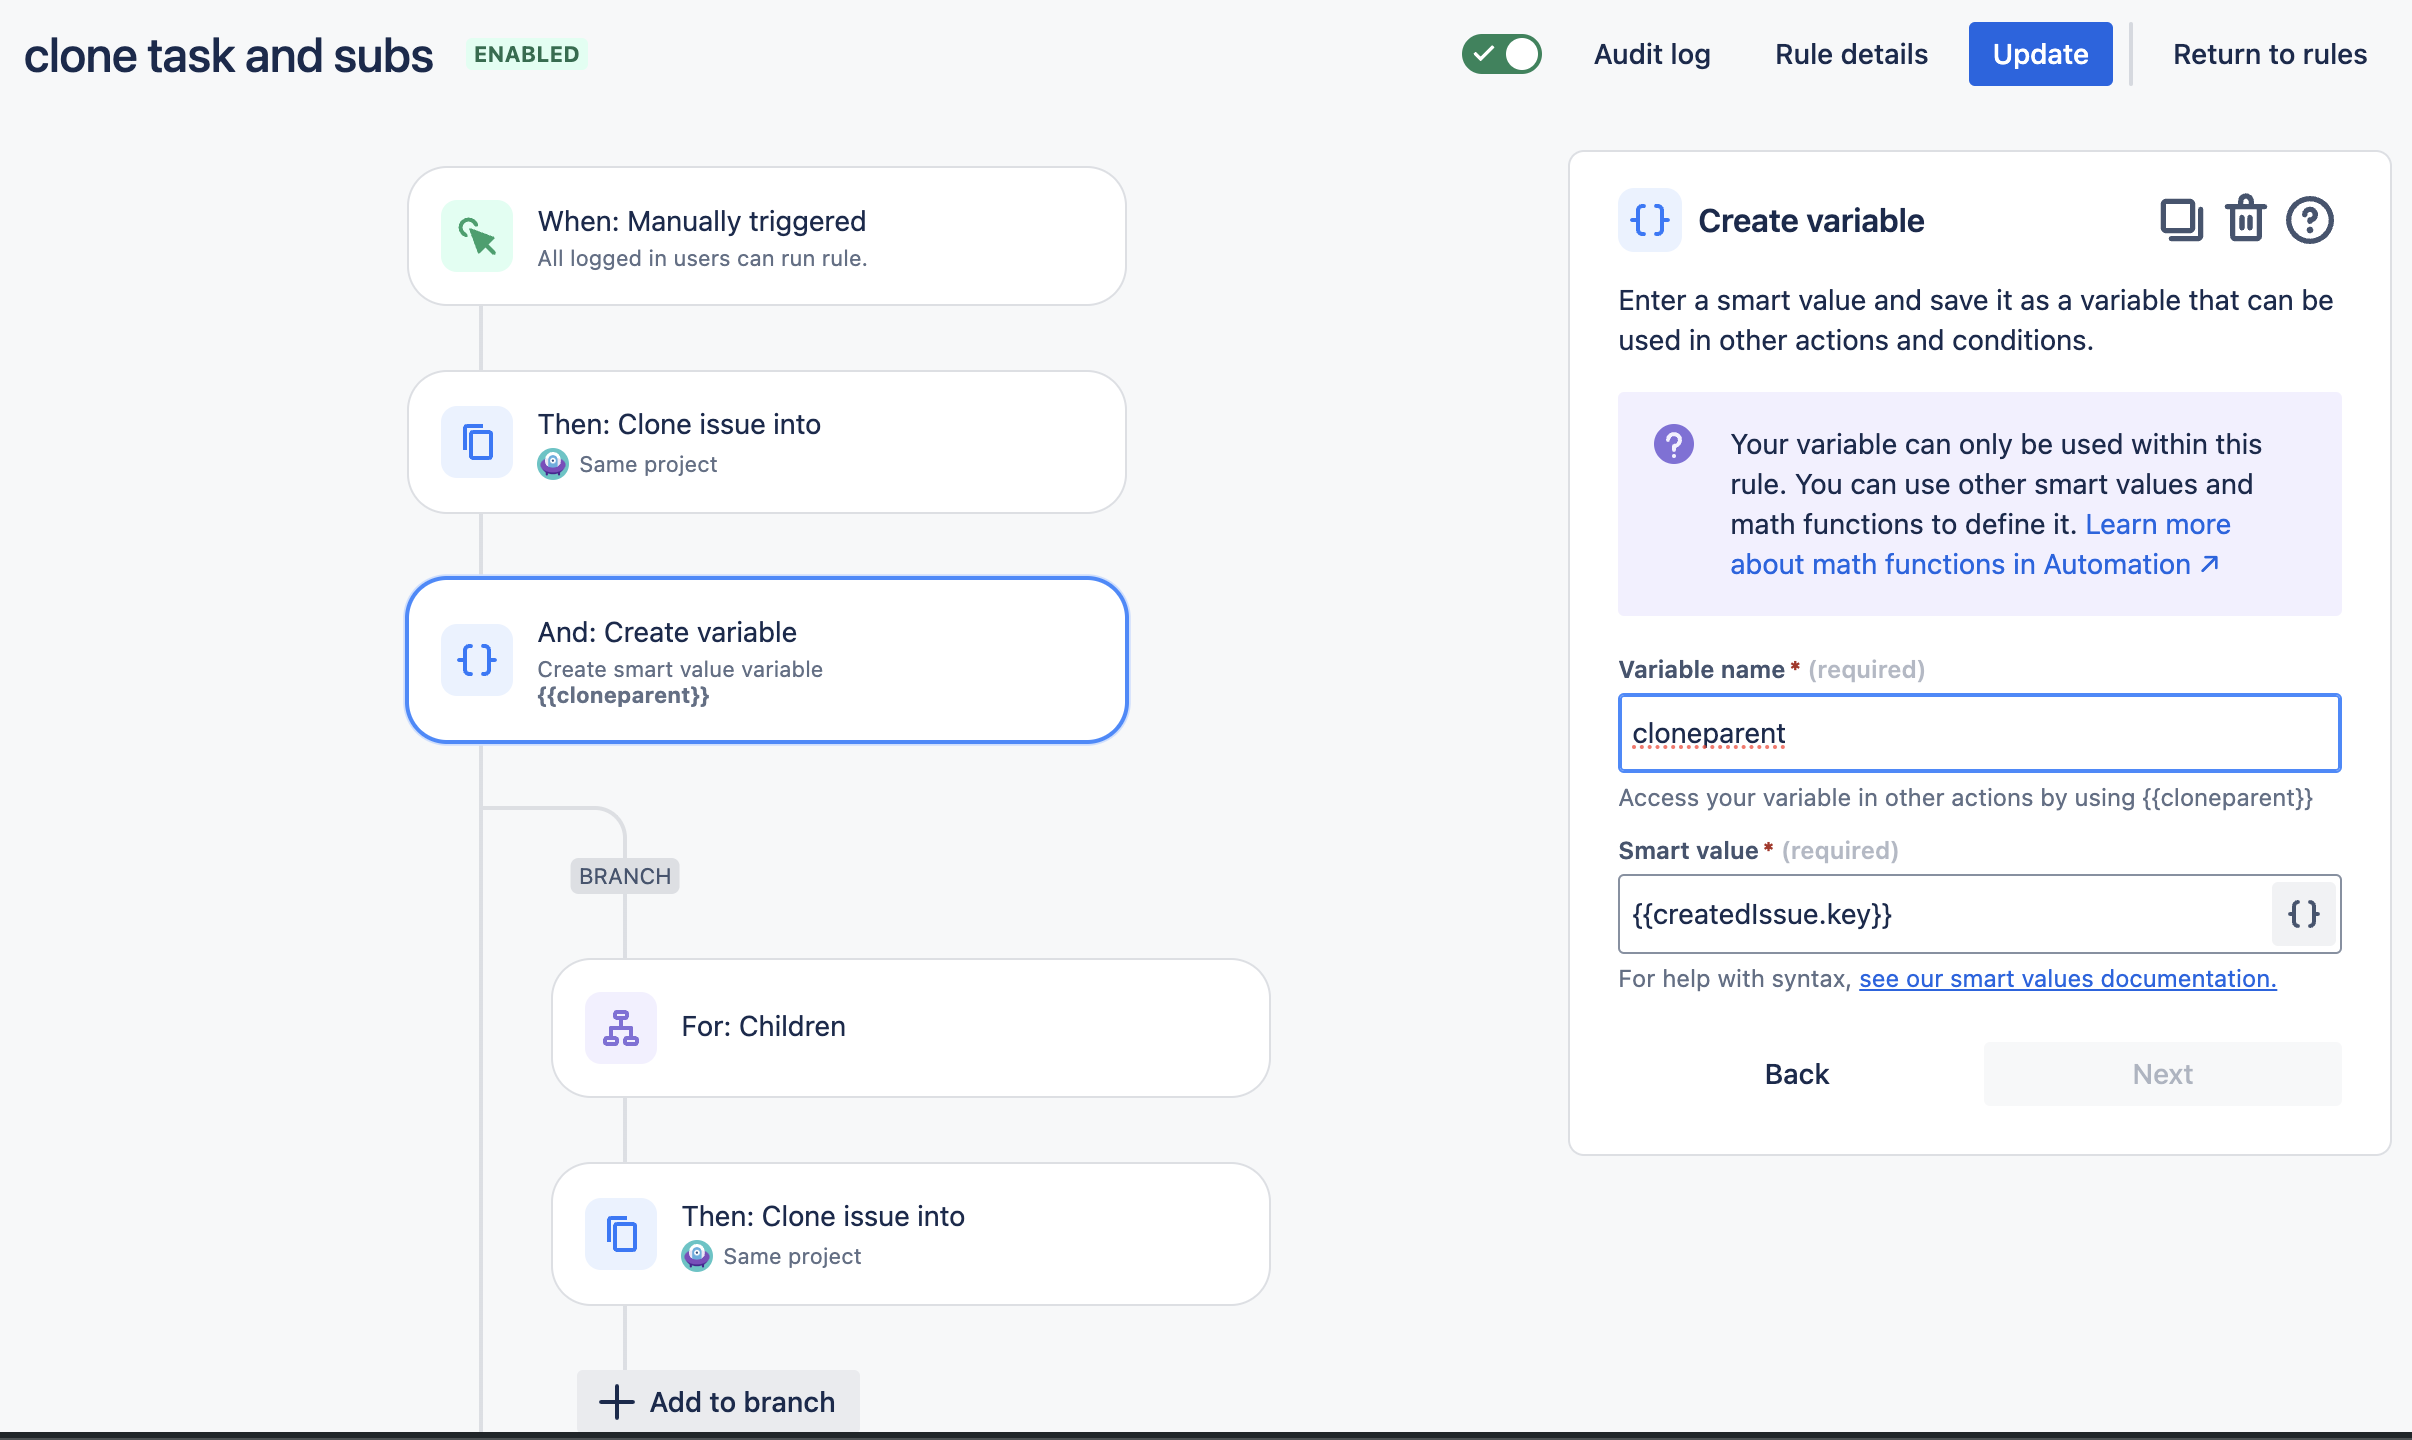Click the Create variable braces icon in flow
Image resolution: width=2412 pixels, height=1440 pixels.
tap(477, 659)
